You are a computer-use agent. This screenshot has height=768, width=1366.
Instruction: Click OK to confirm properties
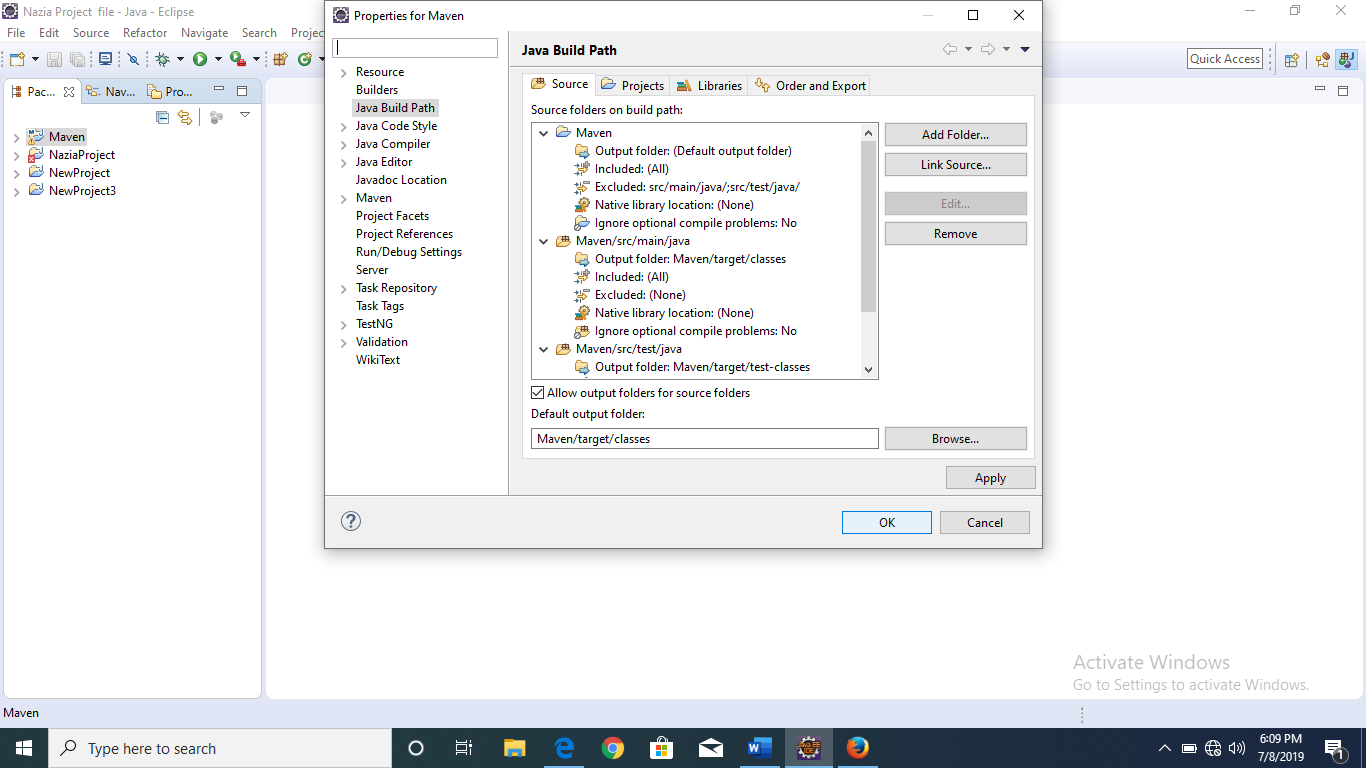(x=887, y=522)
